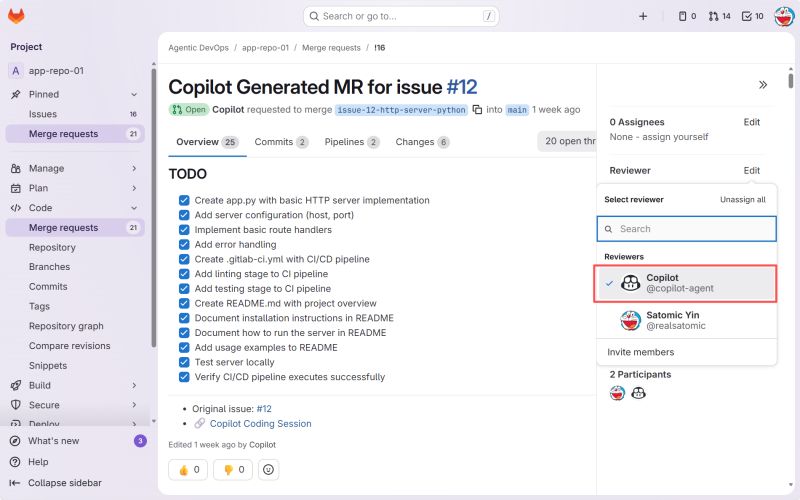The image size is (800, 500).
Task: Copy source branch name icon
Action: pos(477,110)
